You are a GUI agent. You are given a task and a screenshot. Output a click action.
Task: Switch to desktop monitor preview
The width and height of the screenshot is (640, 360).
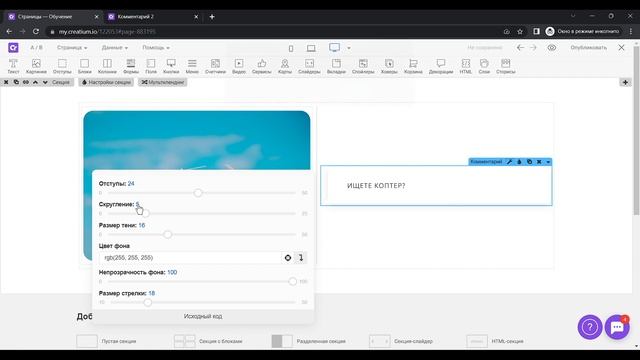334,48
